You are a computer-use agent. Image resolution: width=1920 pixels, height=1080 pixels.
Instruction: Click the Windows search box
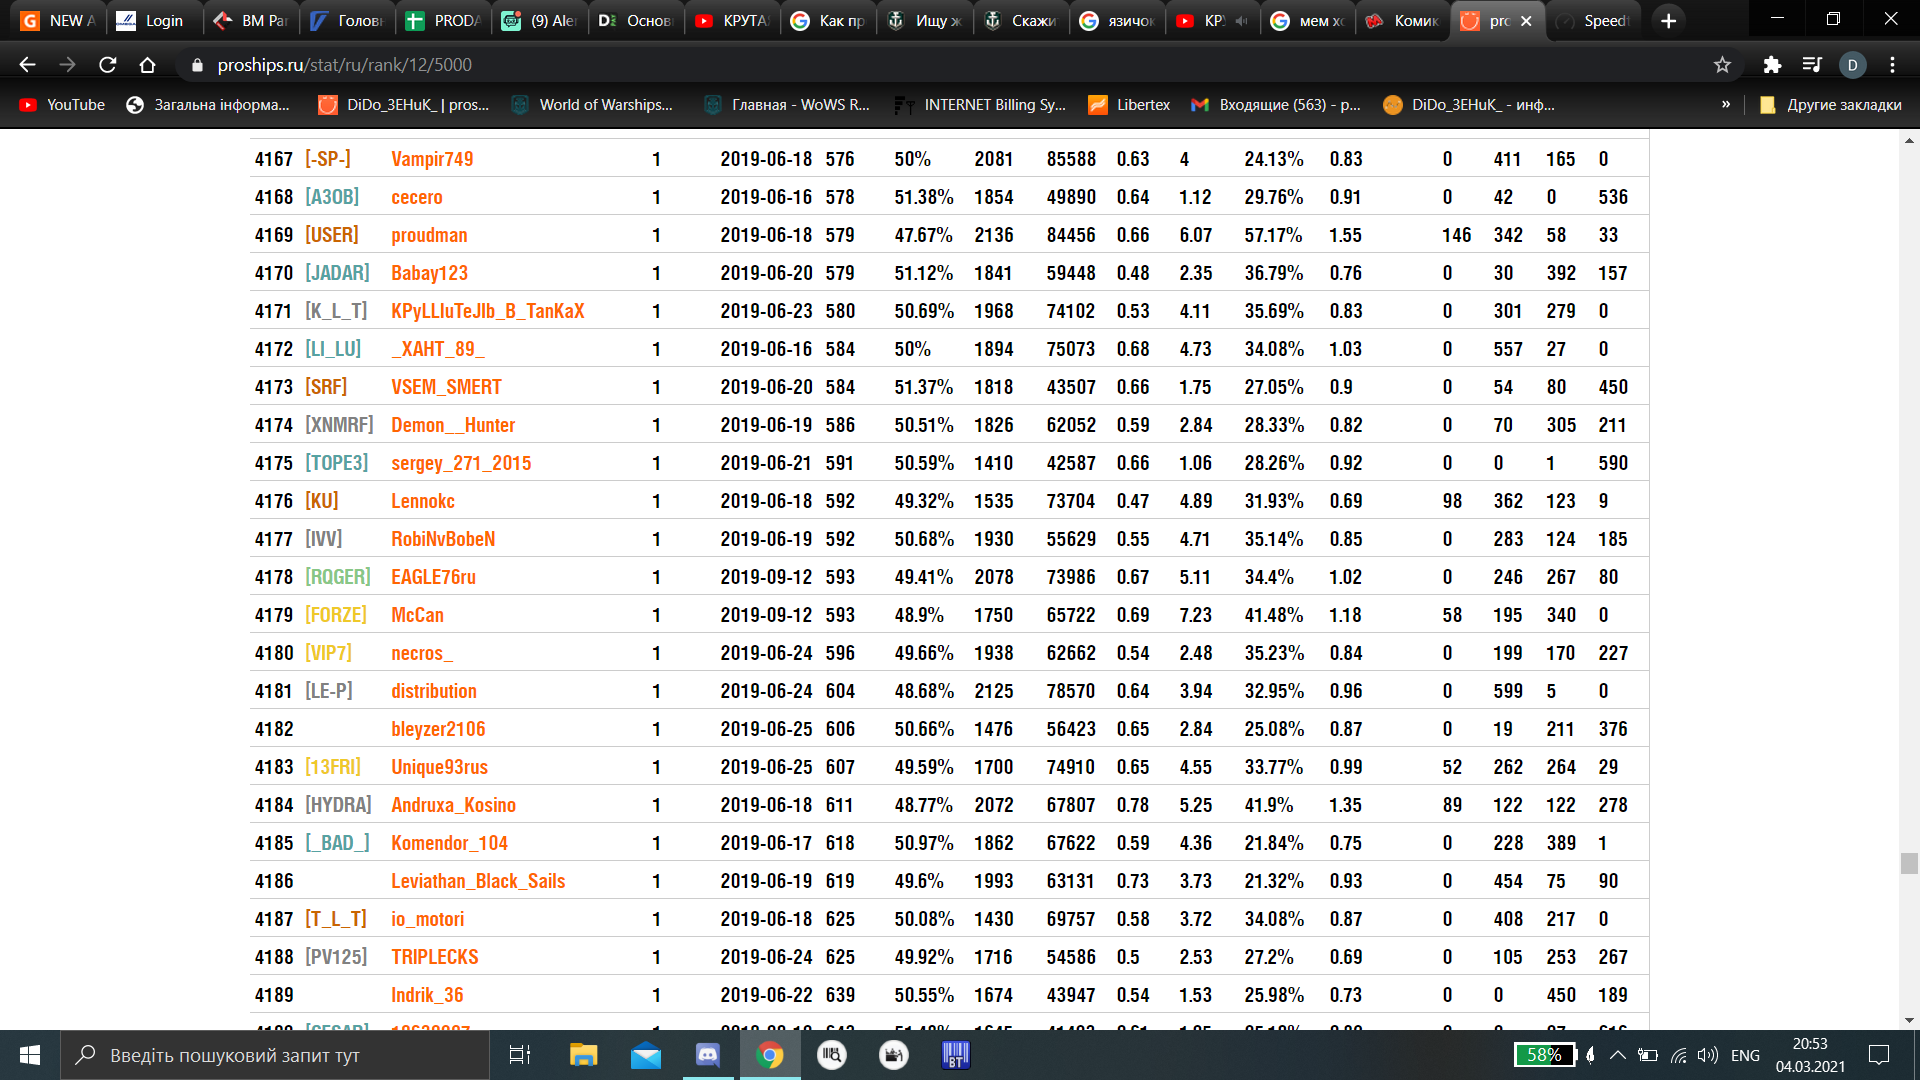[x=275, y=1055]
